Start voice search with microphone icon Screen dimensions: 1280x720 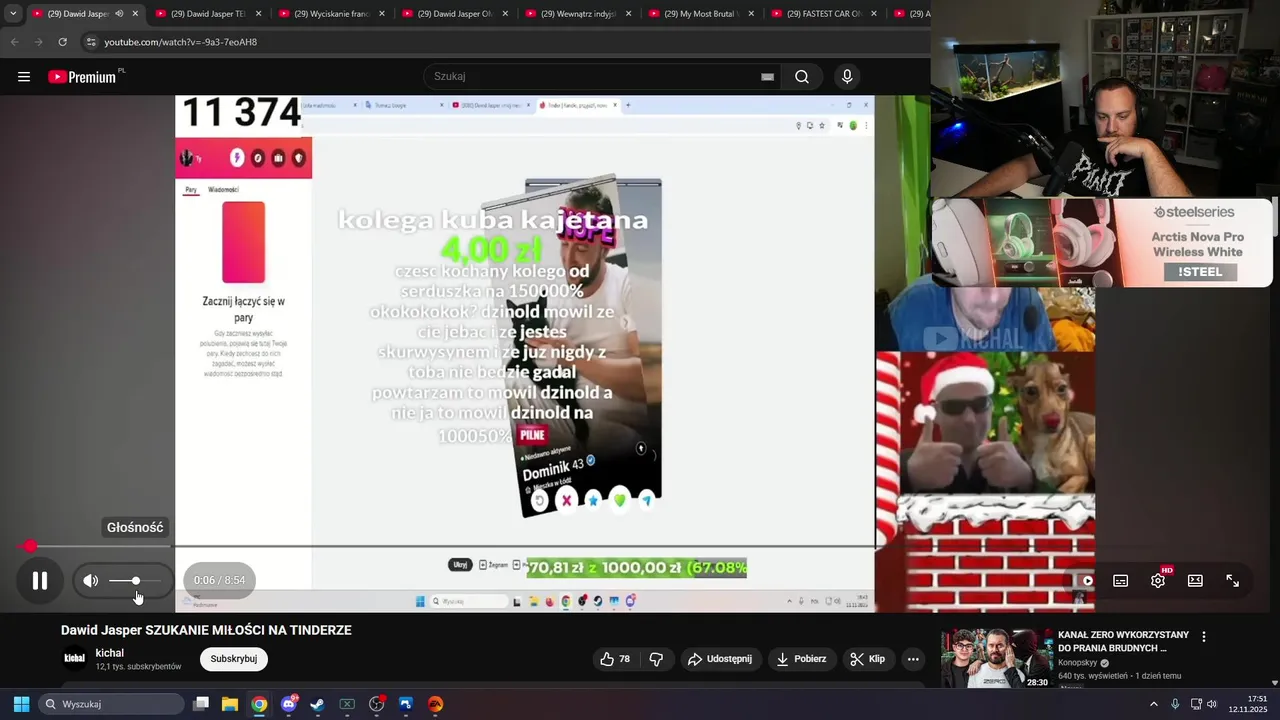pos(847,77)
